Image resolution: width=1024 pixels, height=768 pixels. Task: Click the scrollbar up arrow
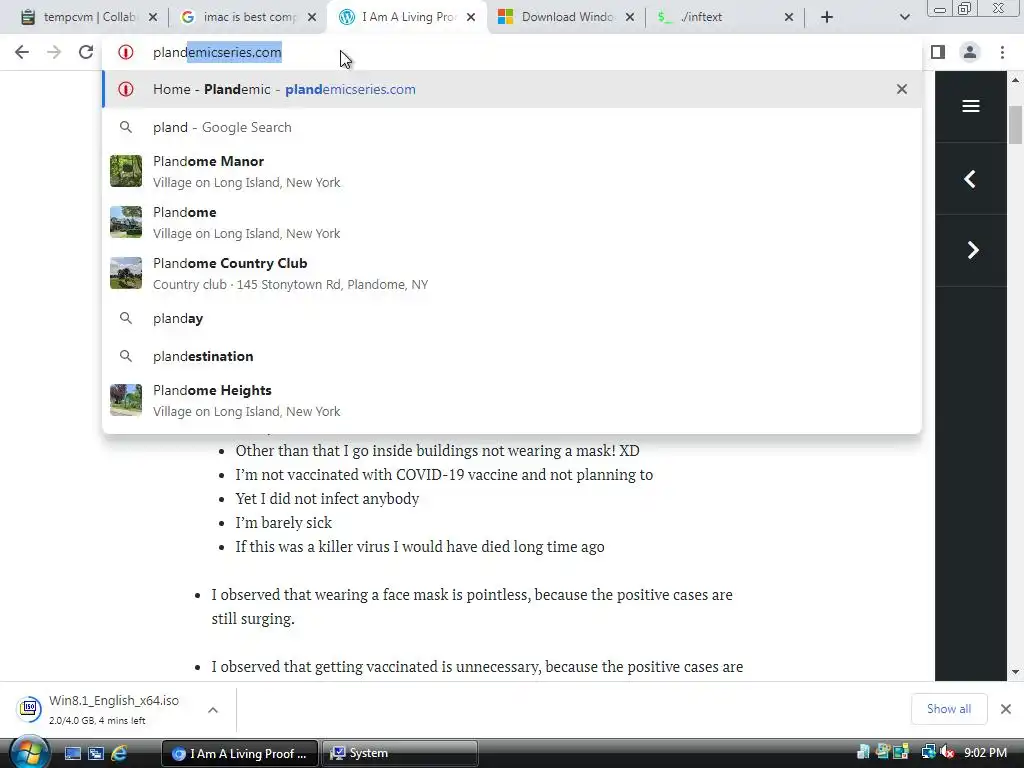point(1015,80)
